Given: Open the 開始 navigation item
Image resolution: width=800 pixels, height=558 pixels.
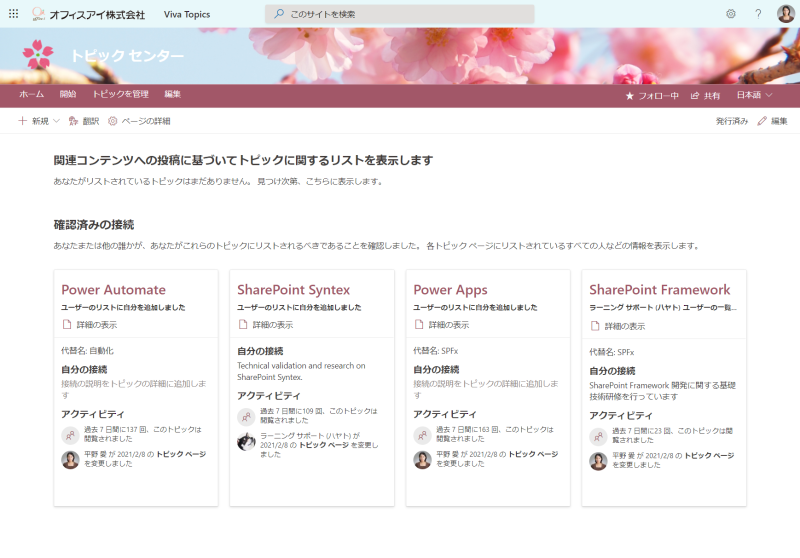Looking at the screenshot, I should 68,94.
